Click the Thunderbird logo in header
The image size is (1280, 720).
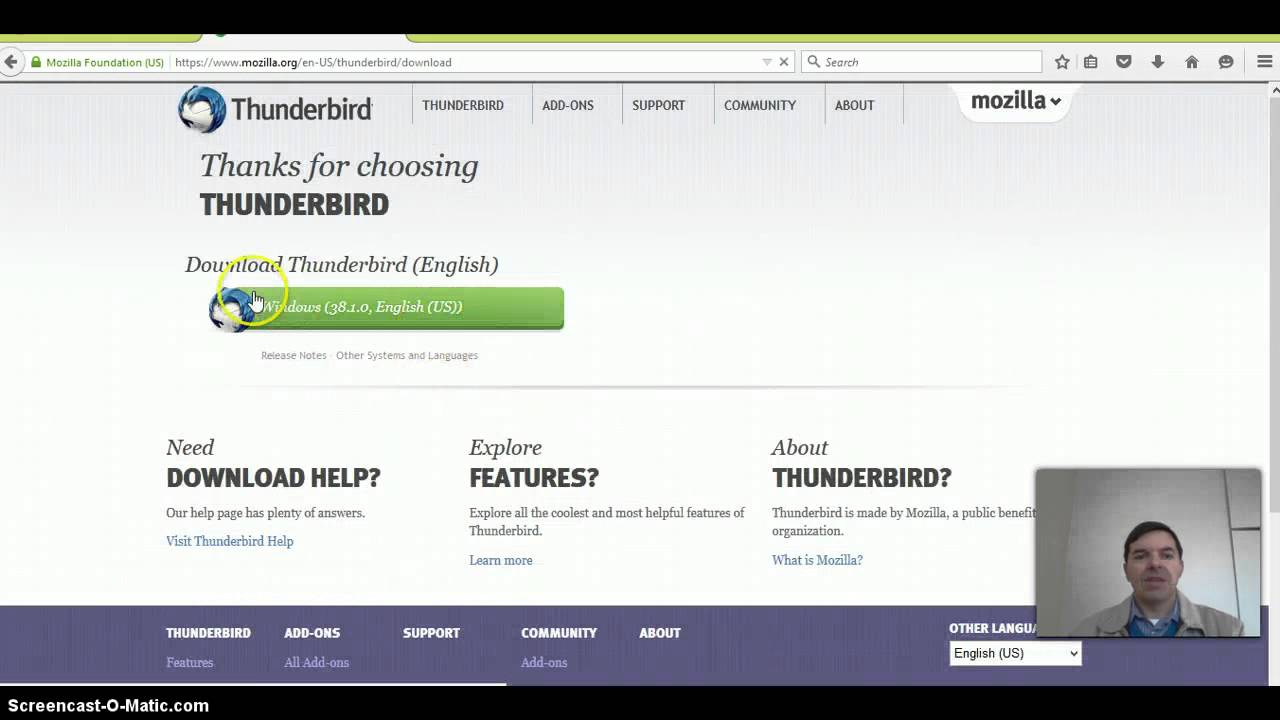tap(275, 109)
